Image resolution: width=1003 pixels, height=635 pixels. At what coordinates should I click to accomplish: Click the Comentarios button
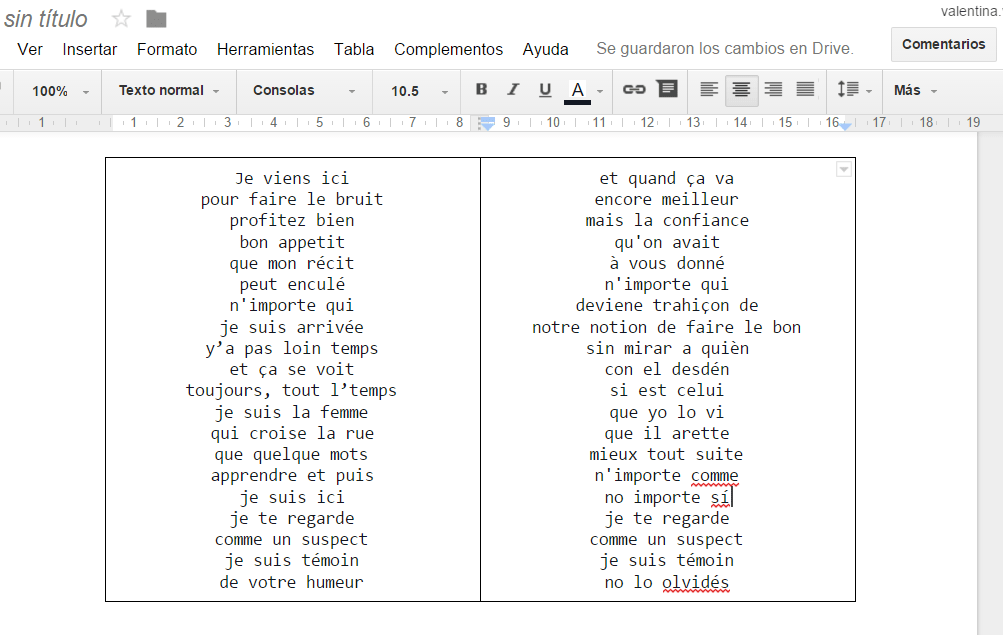click(x=943, y=44)
